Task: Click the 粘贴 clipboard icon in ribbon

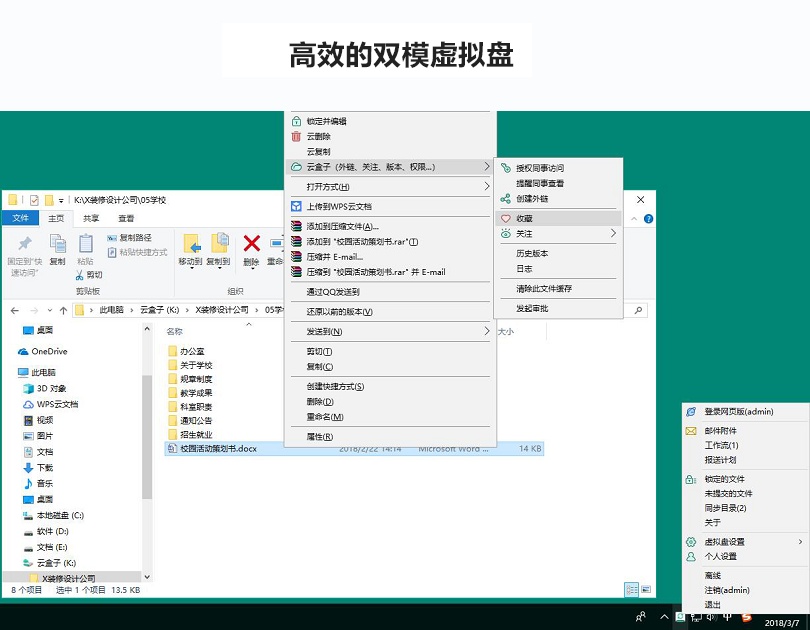Action: [86, 243]
